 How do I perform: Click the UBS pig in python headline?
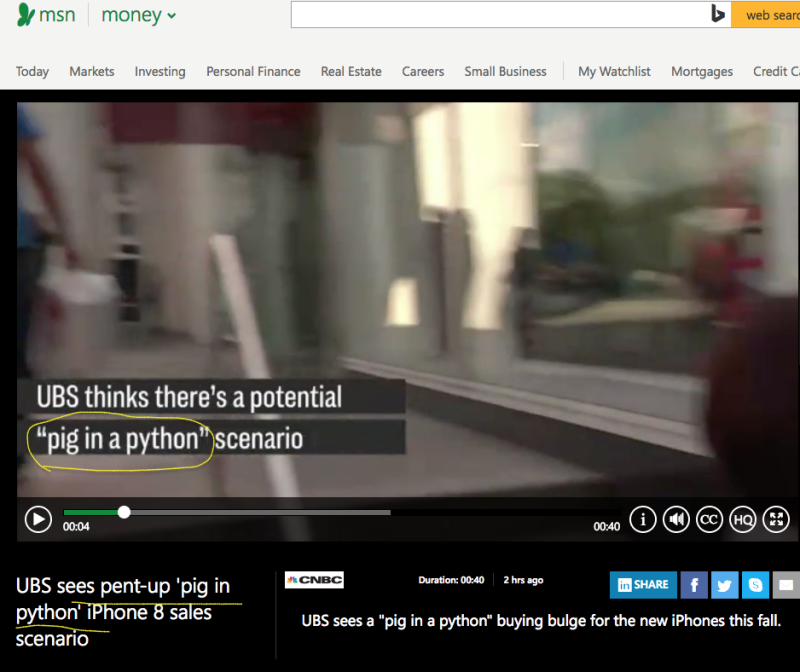tap(122, 612)
